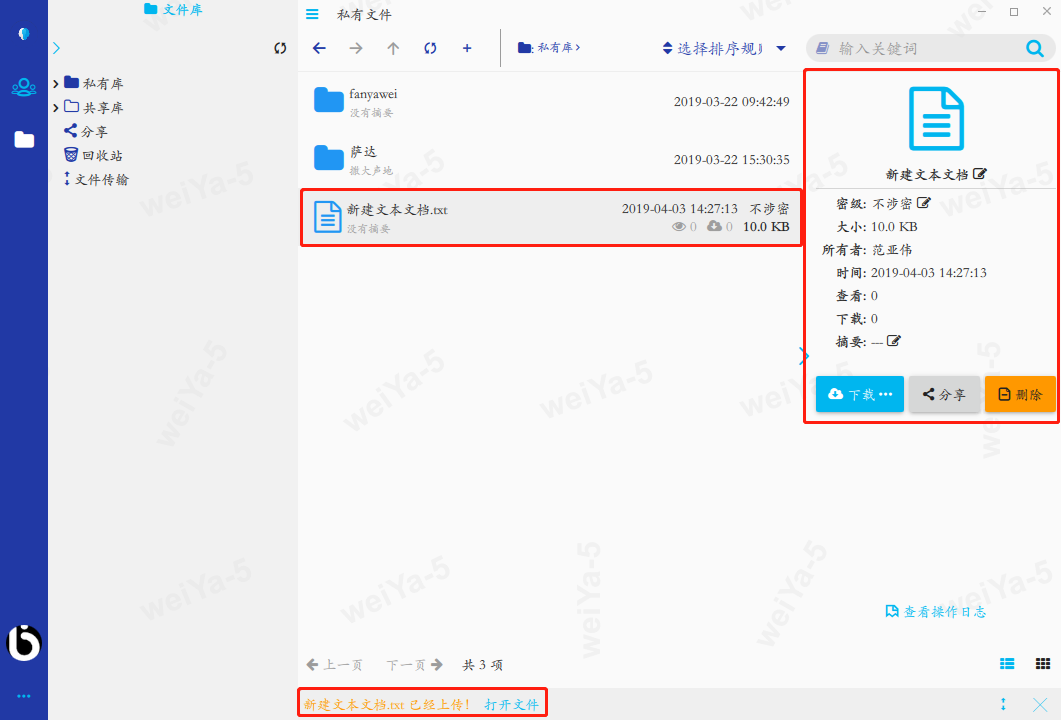Edit the 摘要 summary field
This screenshot has height=720, width=1061.
point(894,341)
